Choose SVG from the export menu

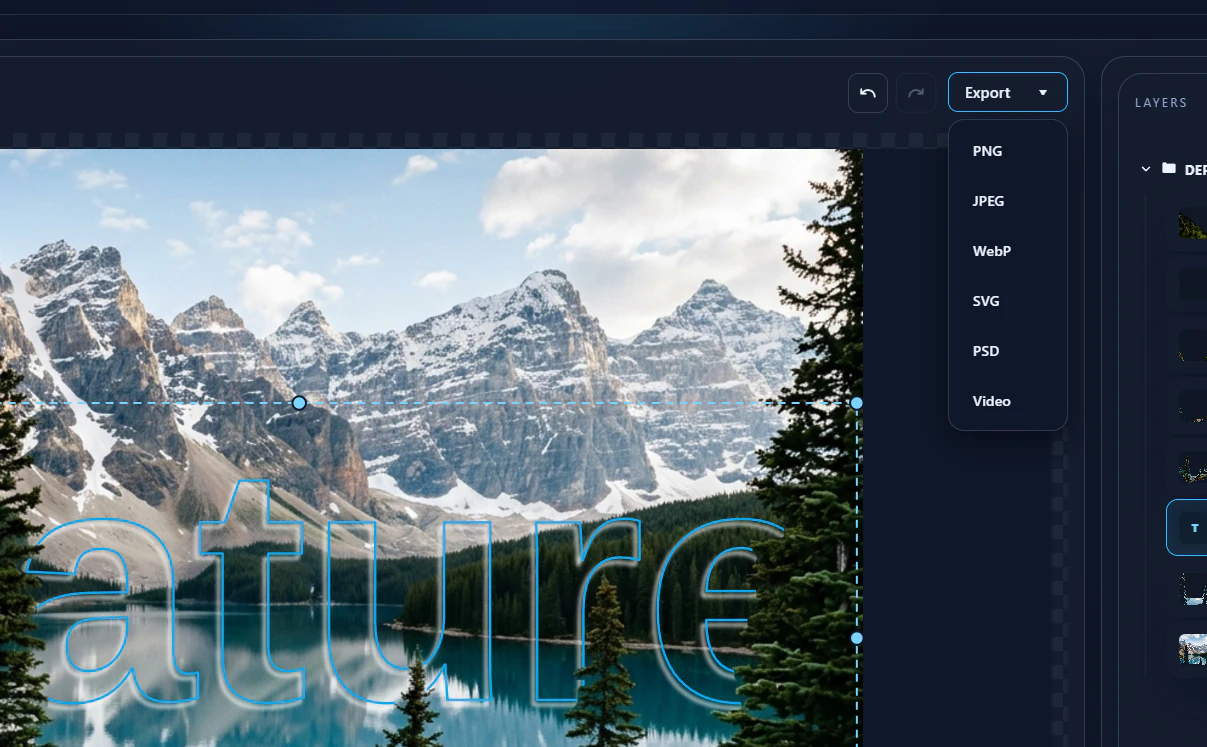point(986,301)
